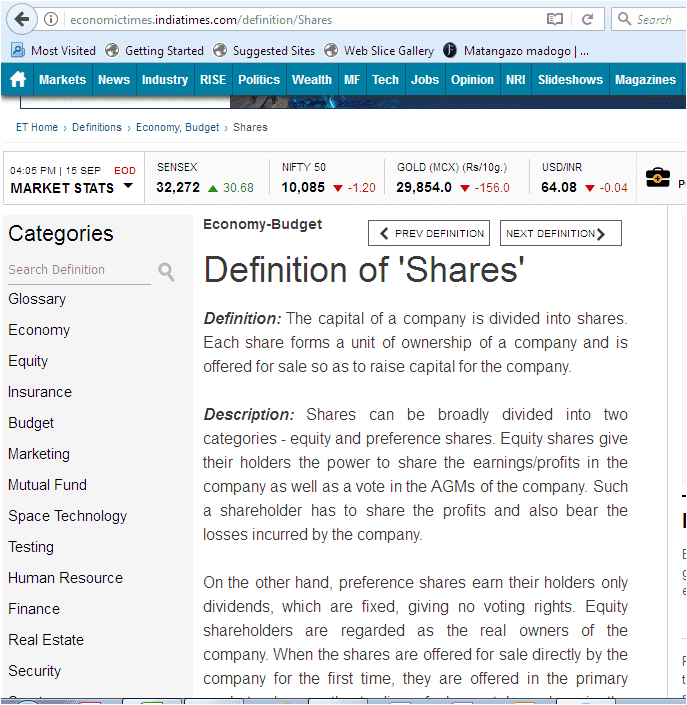Follow ET Home breadcrumb link
The image size is (687, 705).
coord(37,127)
